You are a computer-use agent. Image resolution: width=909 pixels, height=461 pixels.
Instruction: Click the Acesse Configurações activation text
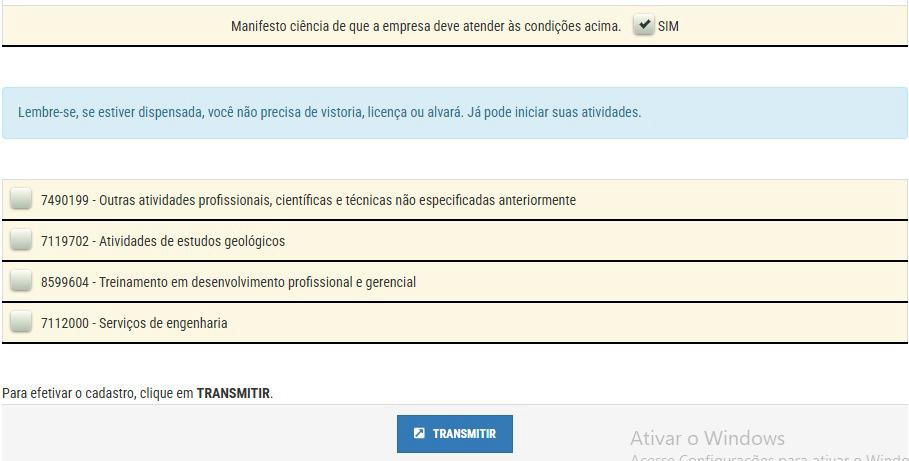tap(769, 457)
